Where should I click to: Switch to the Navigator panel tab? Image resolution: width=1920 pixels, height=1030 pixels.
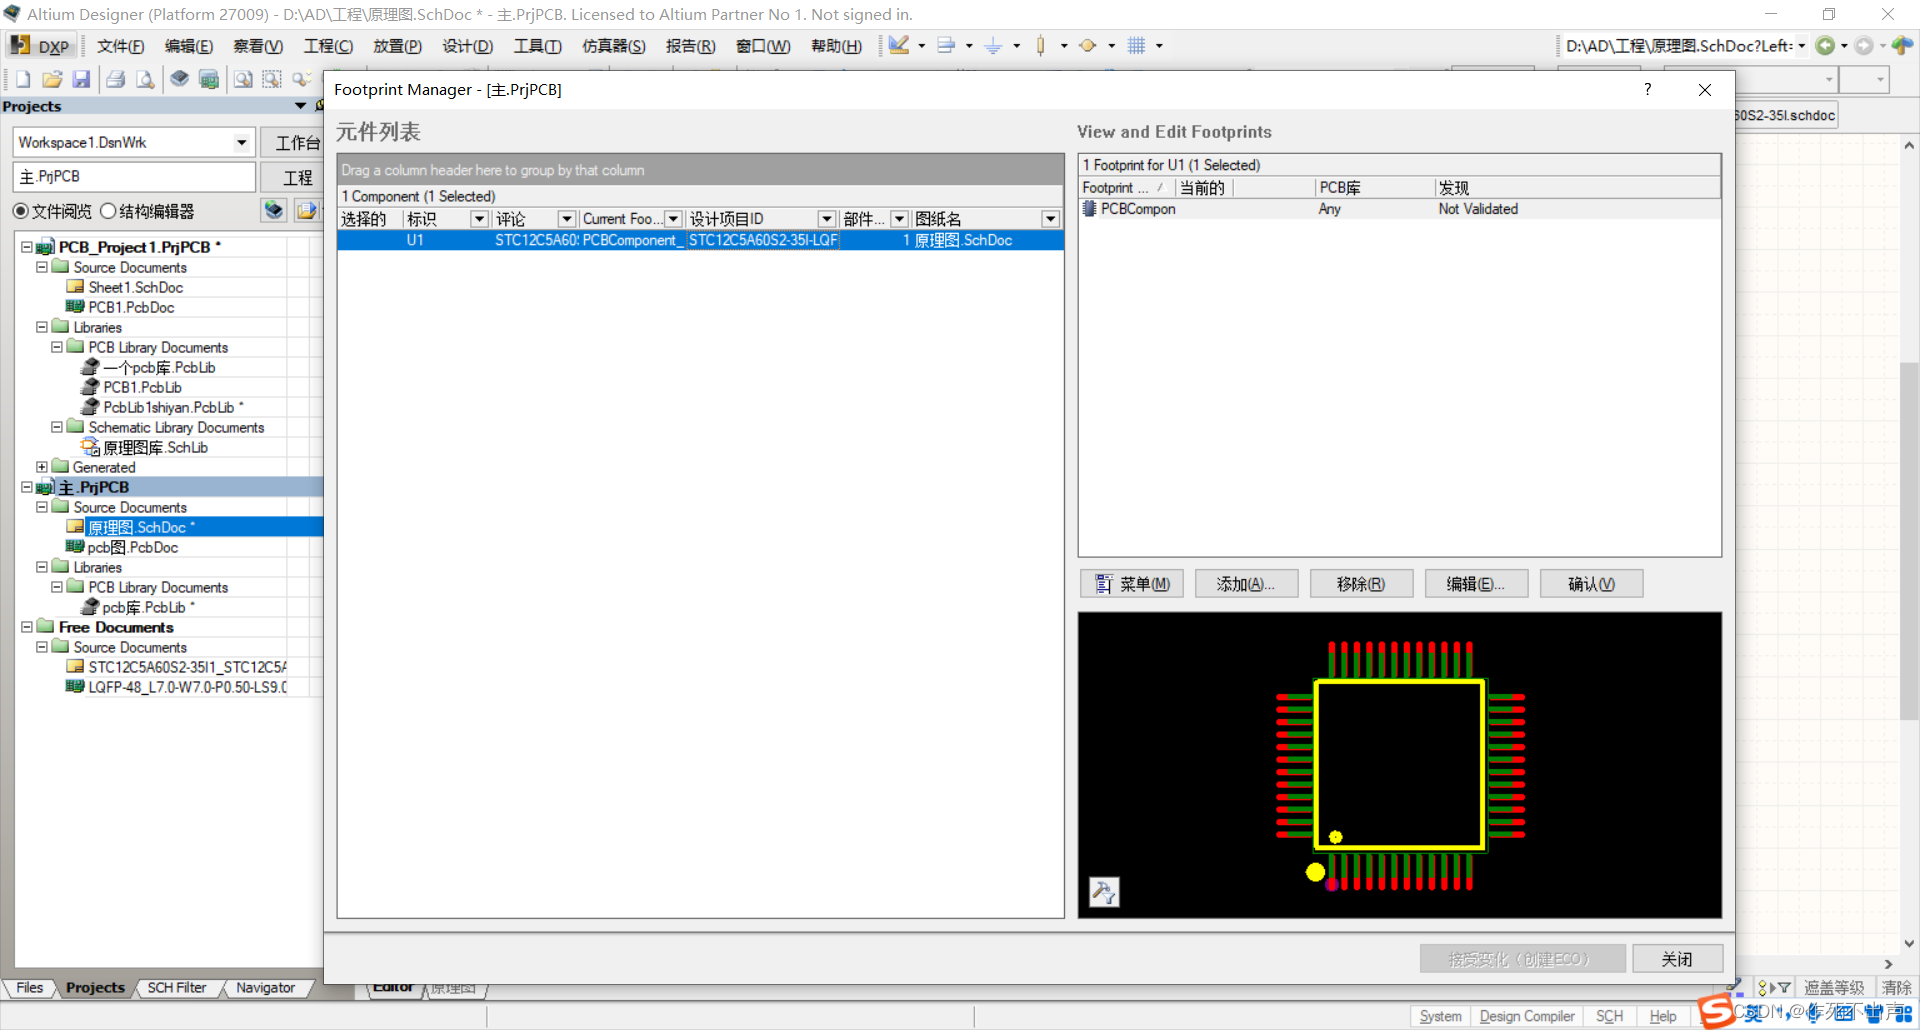265,988
